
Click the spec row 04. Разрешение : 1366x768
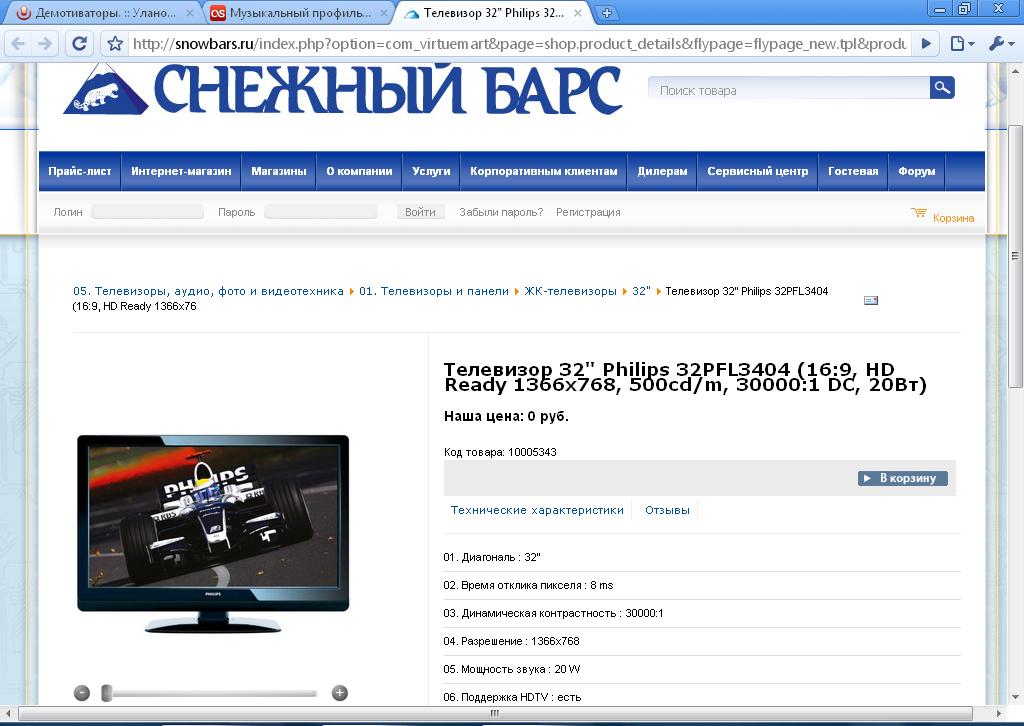tap(701, 641)
